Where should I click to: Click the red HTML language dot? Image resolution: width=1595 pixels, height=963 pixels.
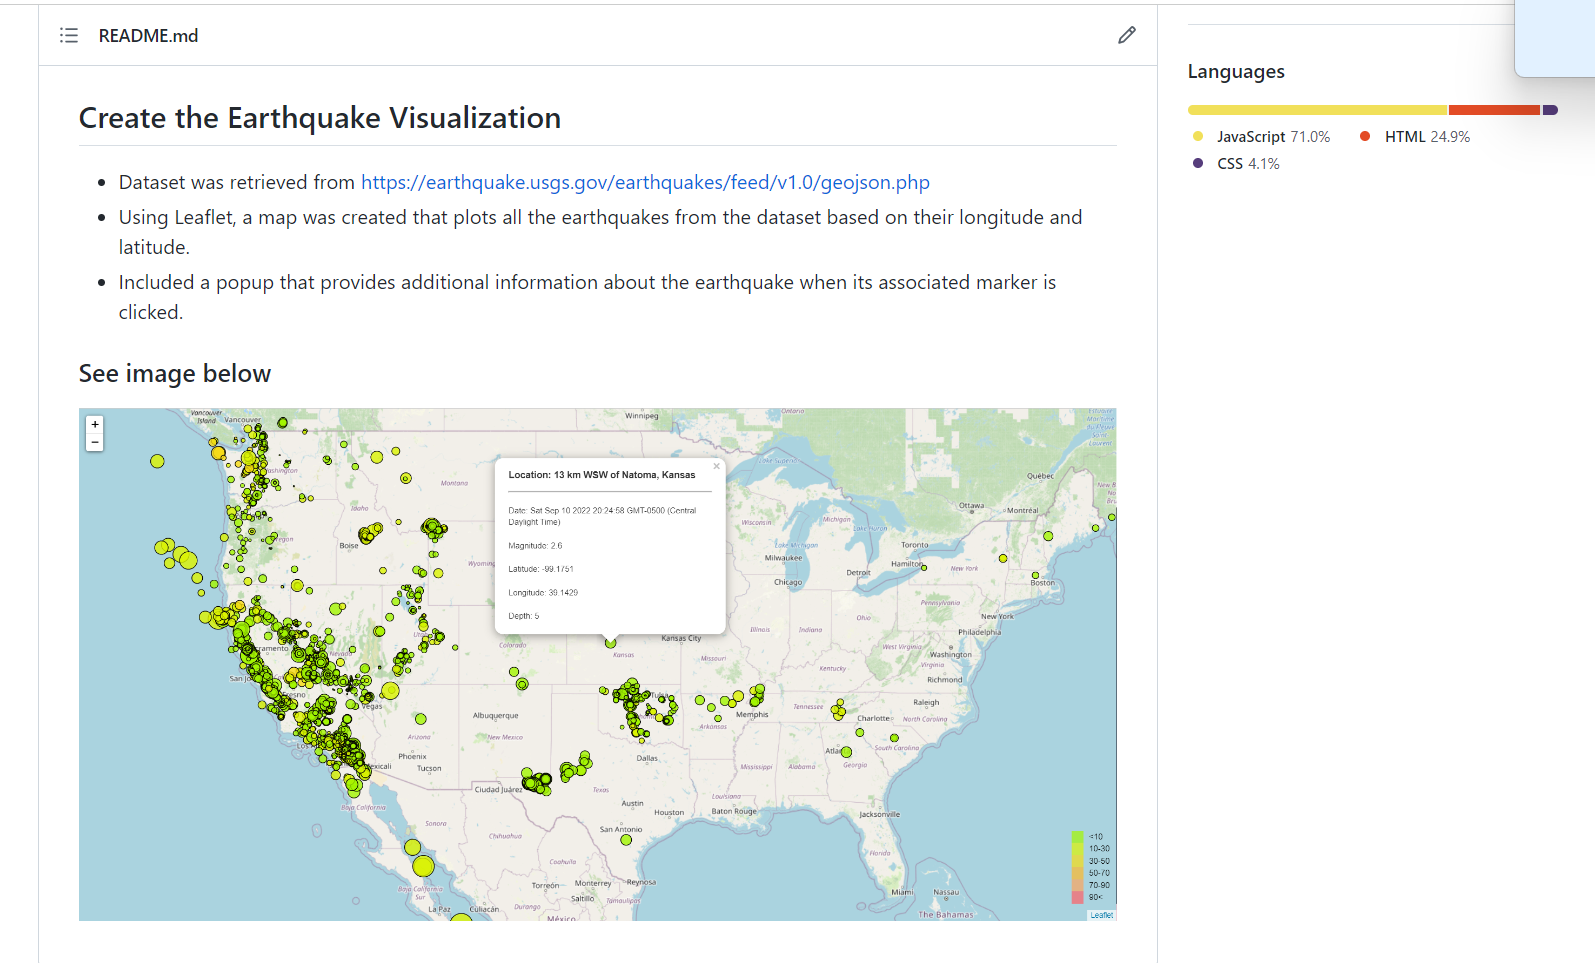[1365, 136]
